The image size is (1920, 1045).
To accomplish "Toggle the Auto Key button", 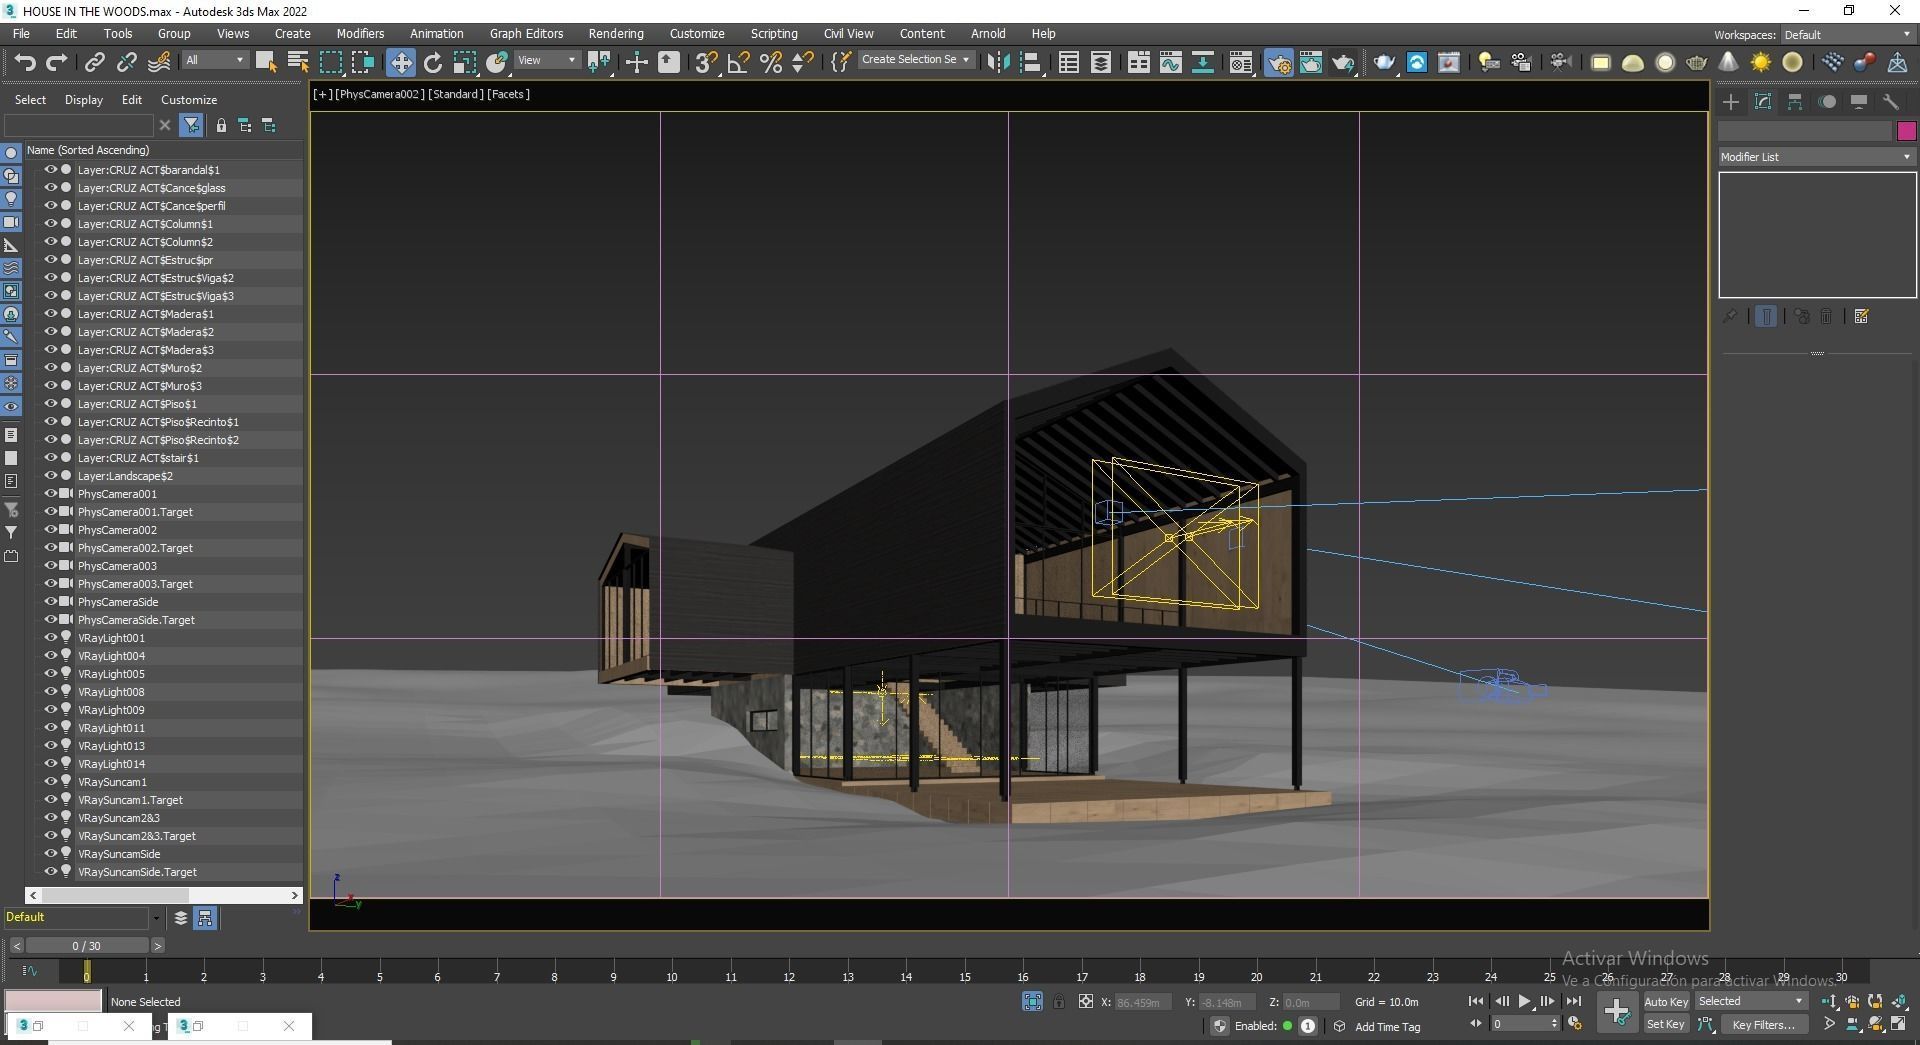I will 1665,1001.
